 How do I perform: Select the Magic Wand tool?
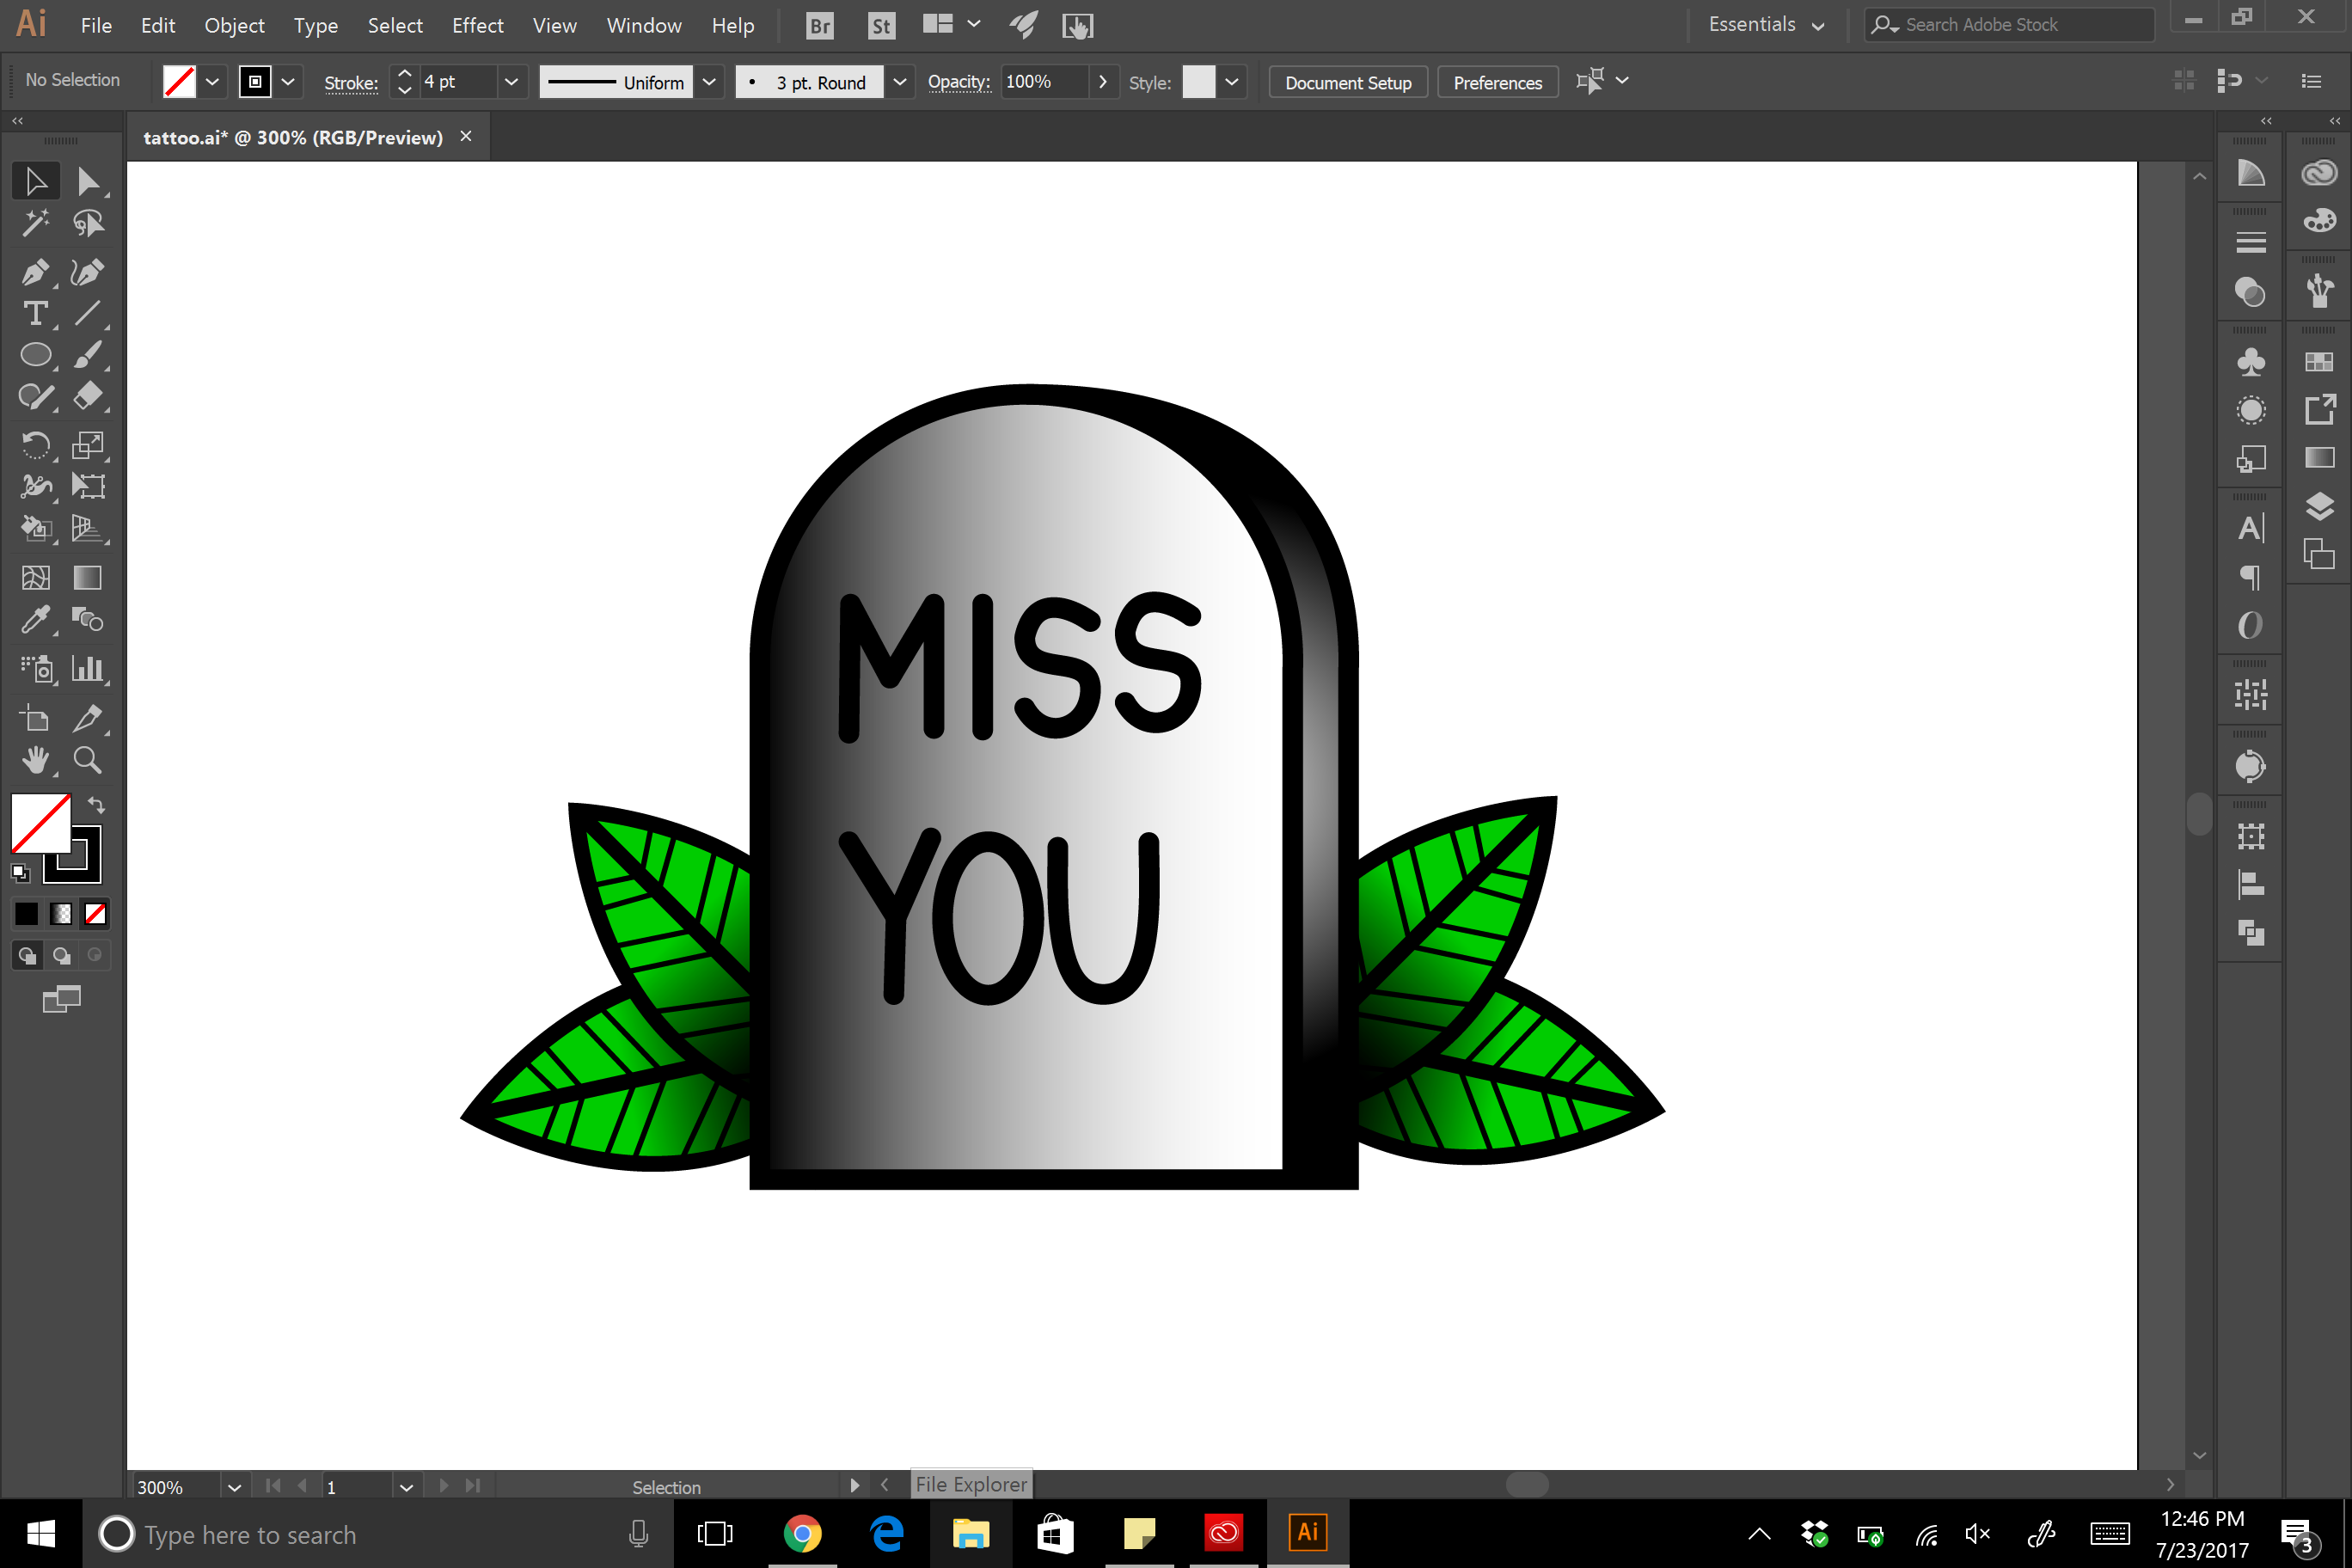[x=36, y=223]
